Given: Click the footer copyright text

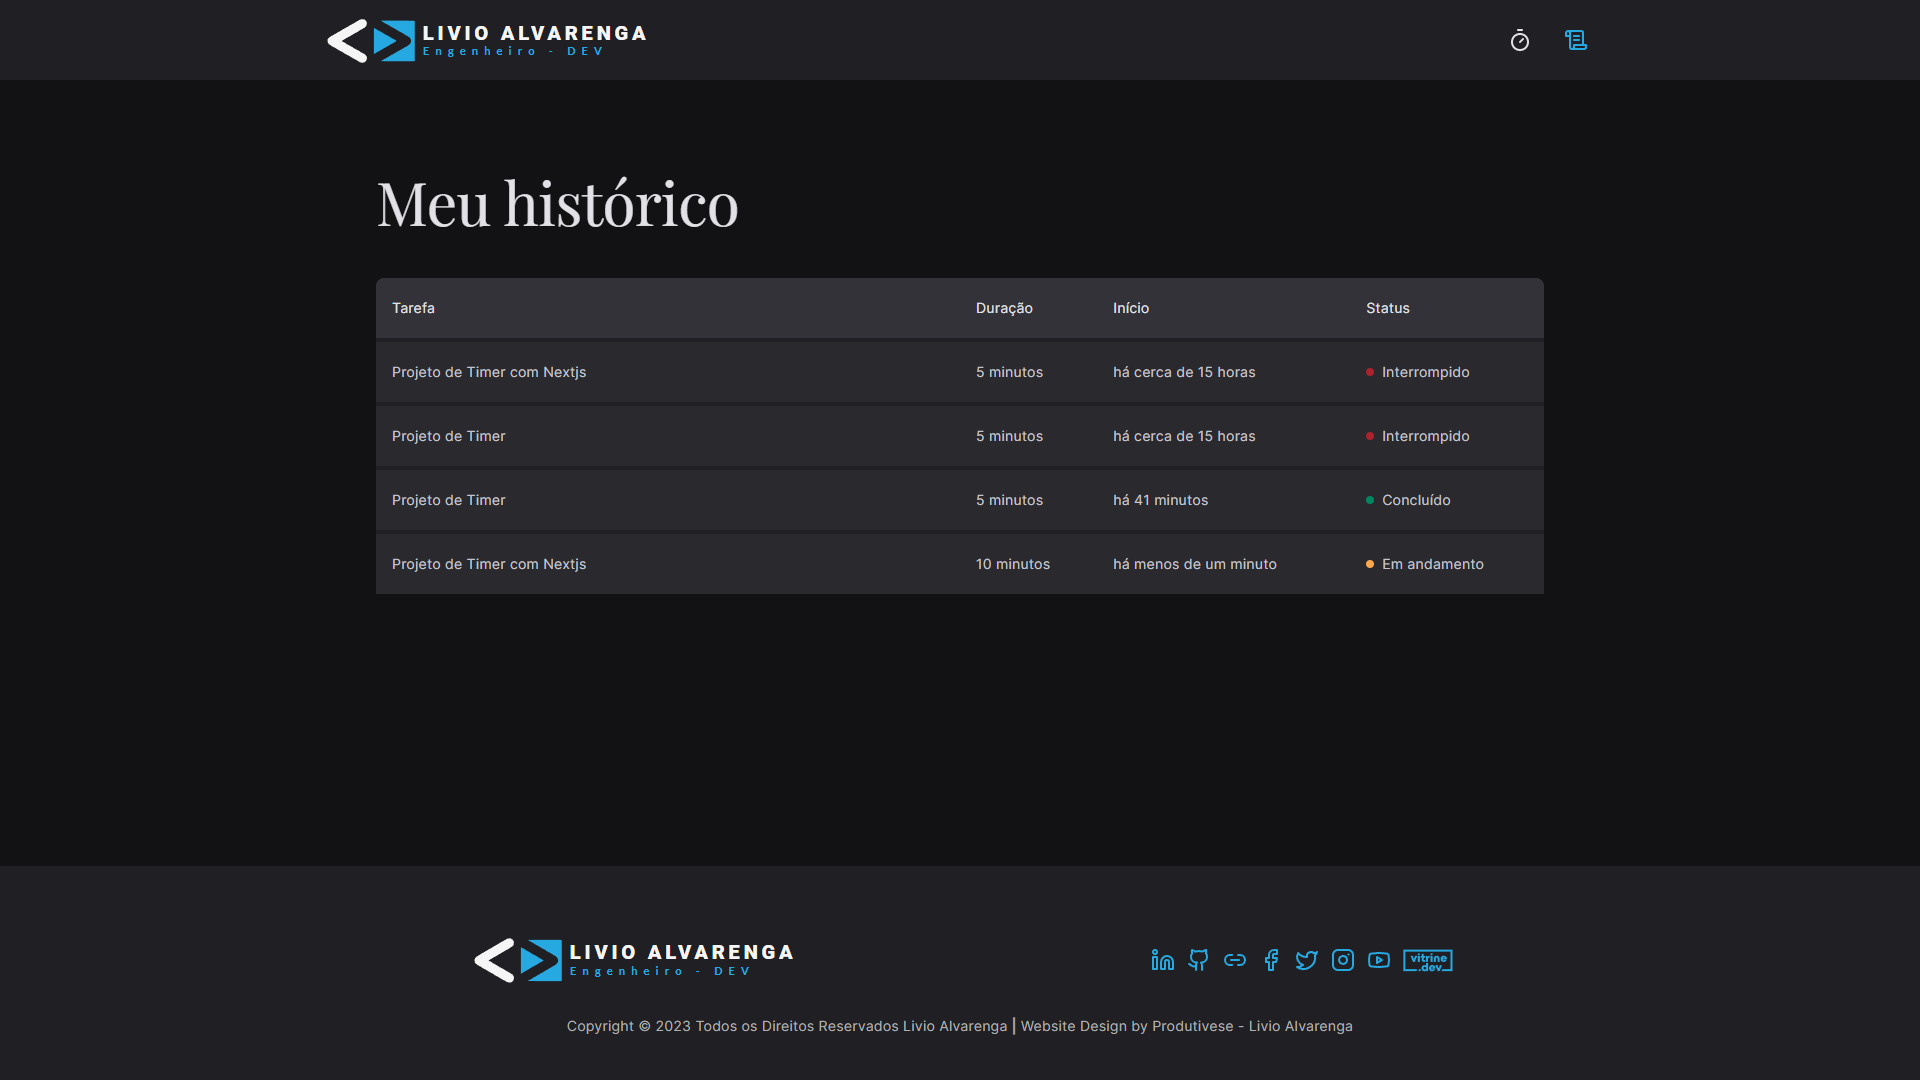Looking at the screenshot, I should click(x=959, y=1026).
